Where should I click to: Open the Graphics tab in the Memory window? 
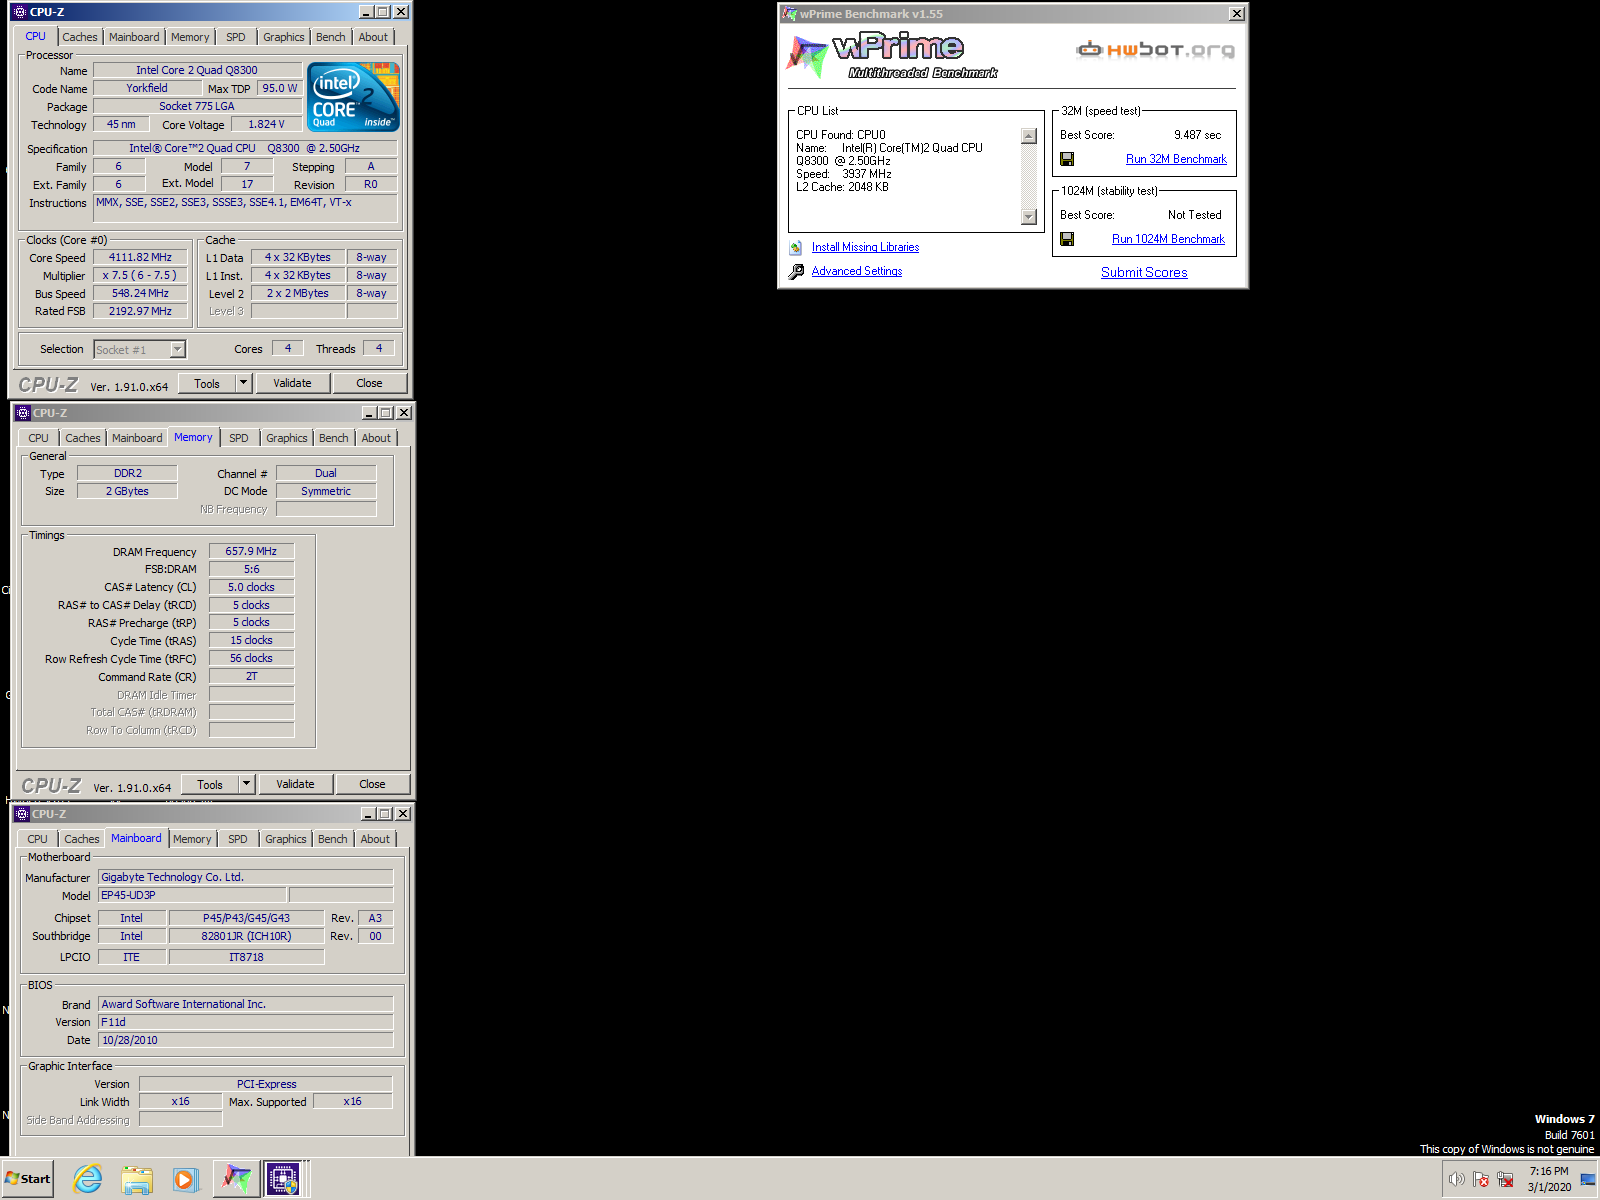[x=287, y=438]
